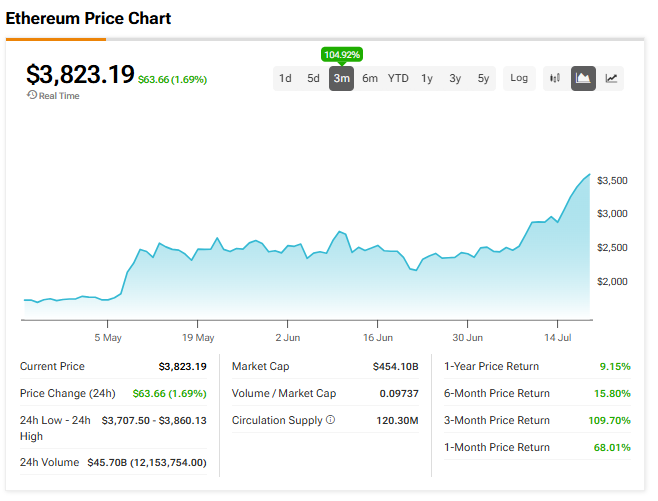Choose the 6m time range
This screenshot has width=658, height=501.
369,78
